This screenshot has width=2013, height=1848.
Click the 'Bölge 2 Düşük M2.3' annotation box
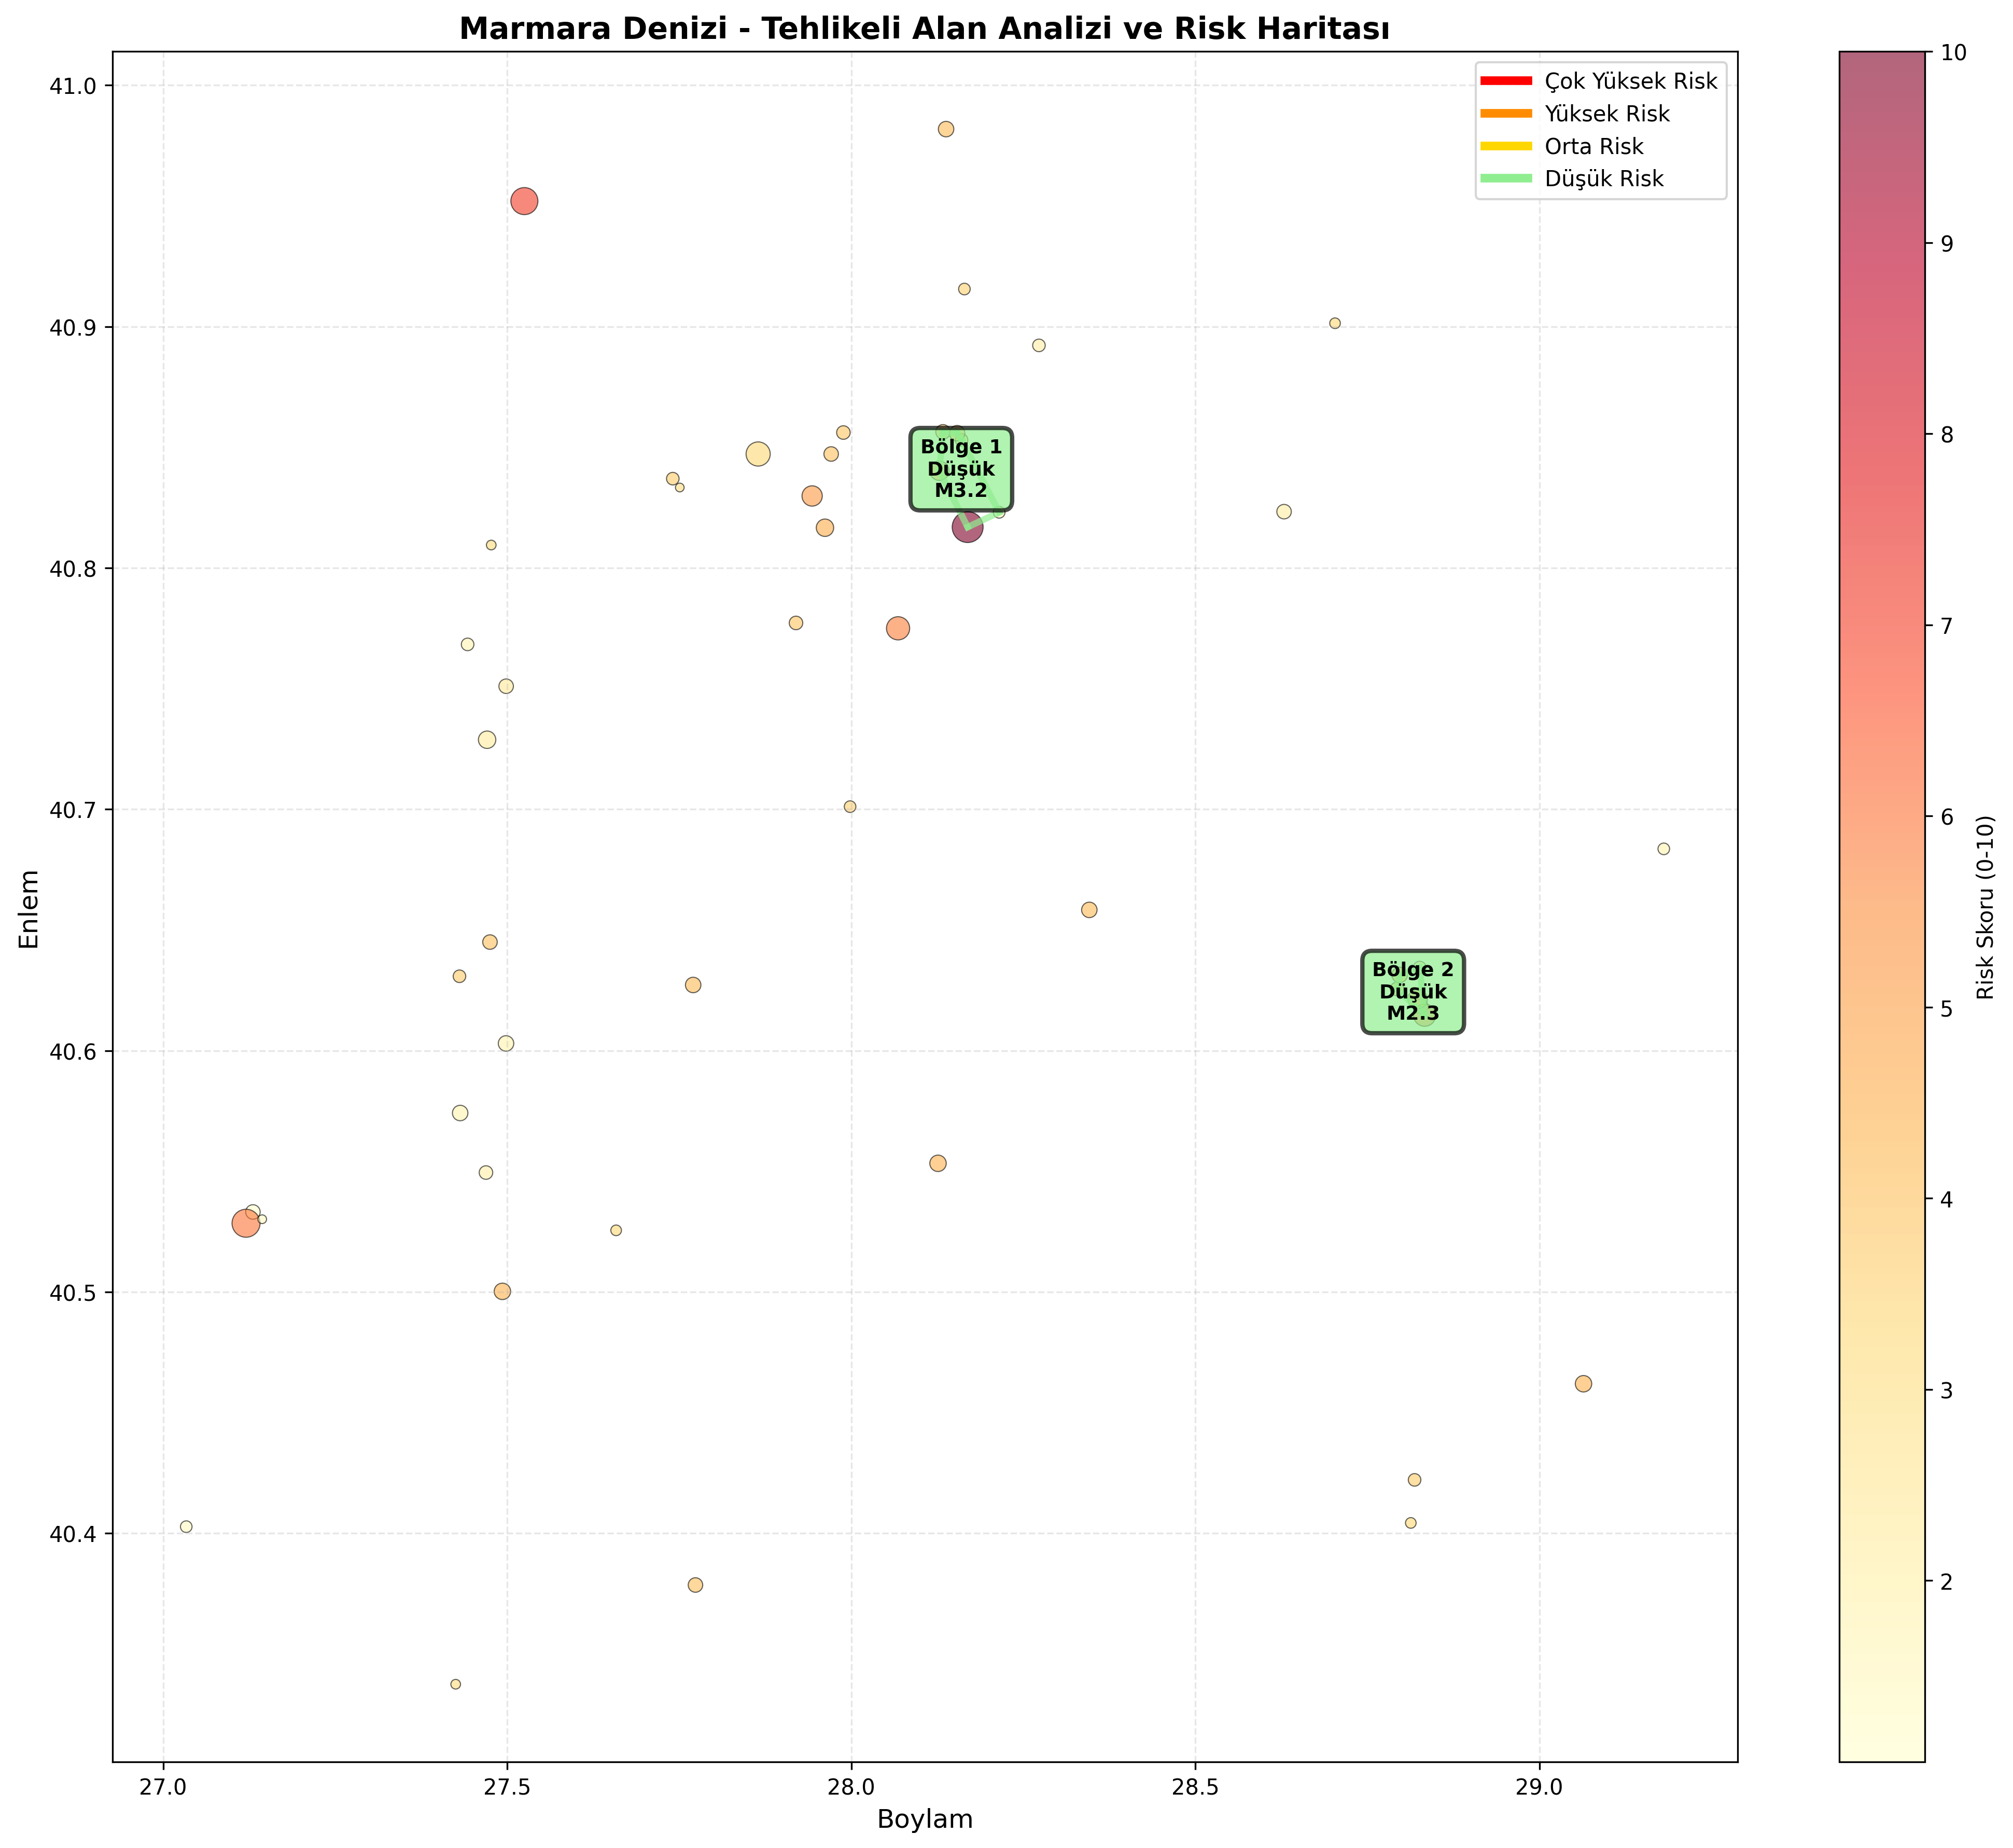1413,991
